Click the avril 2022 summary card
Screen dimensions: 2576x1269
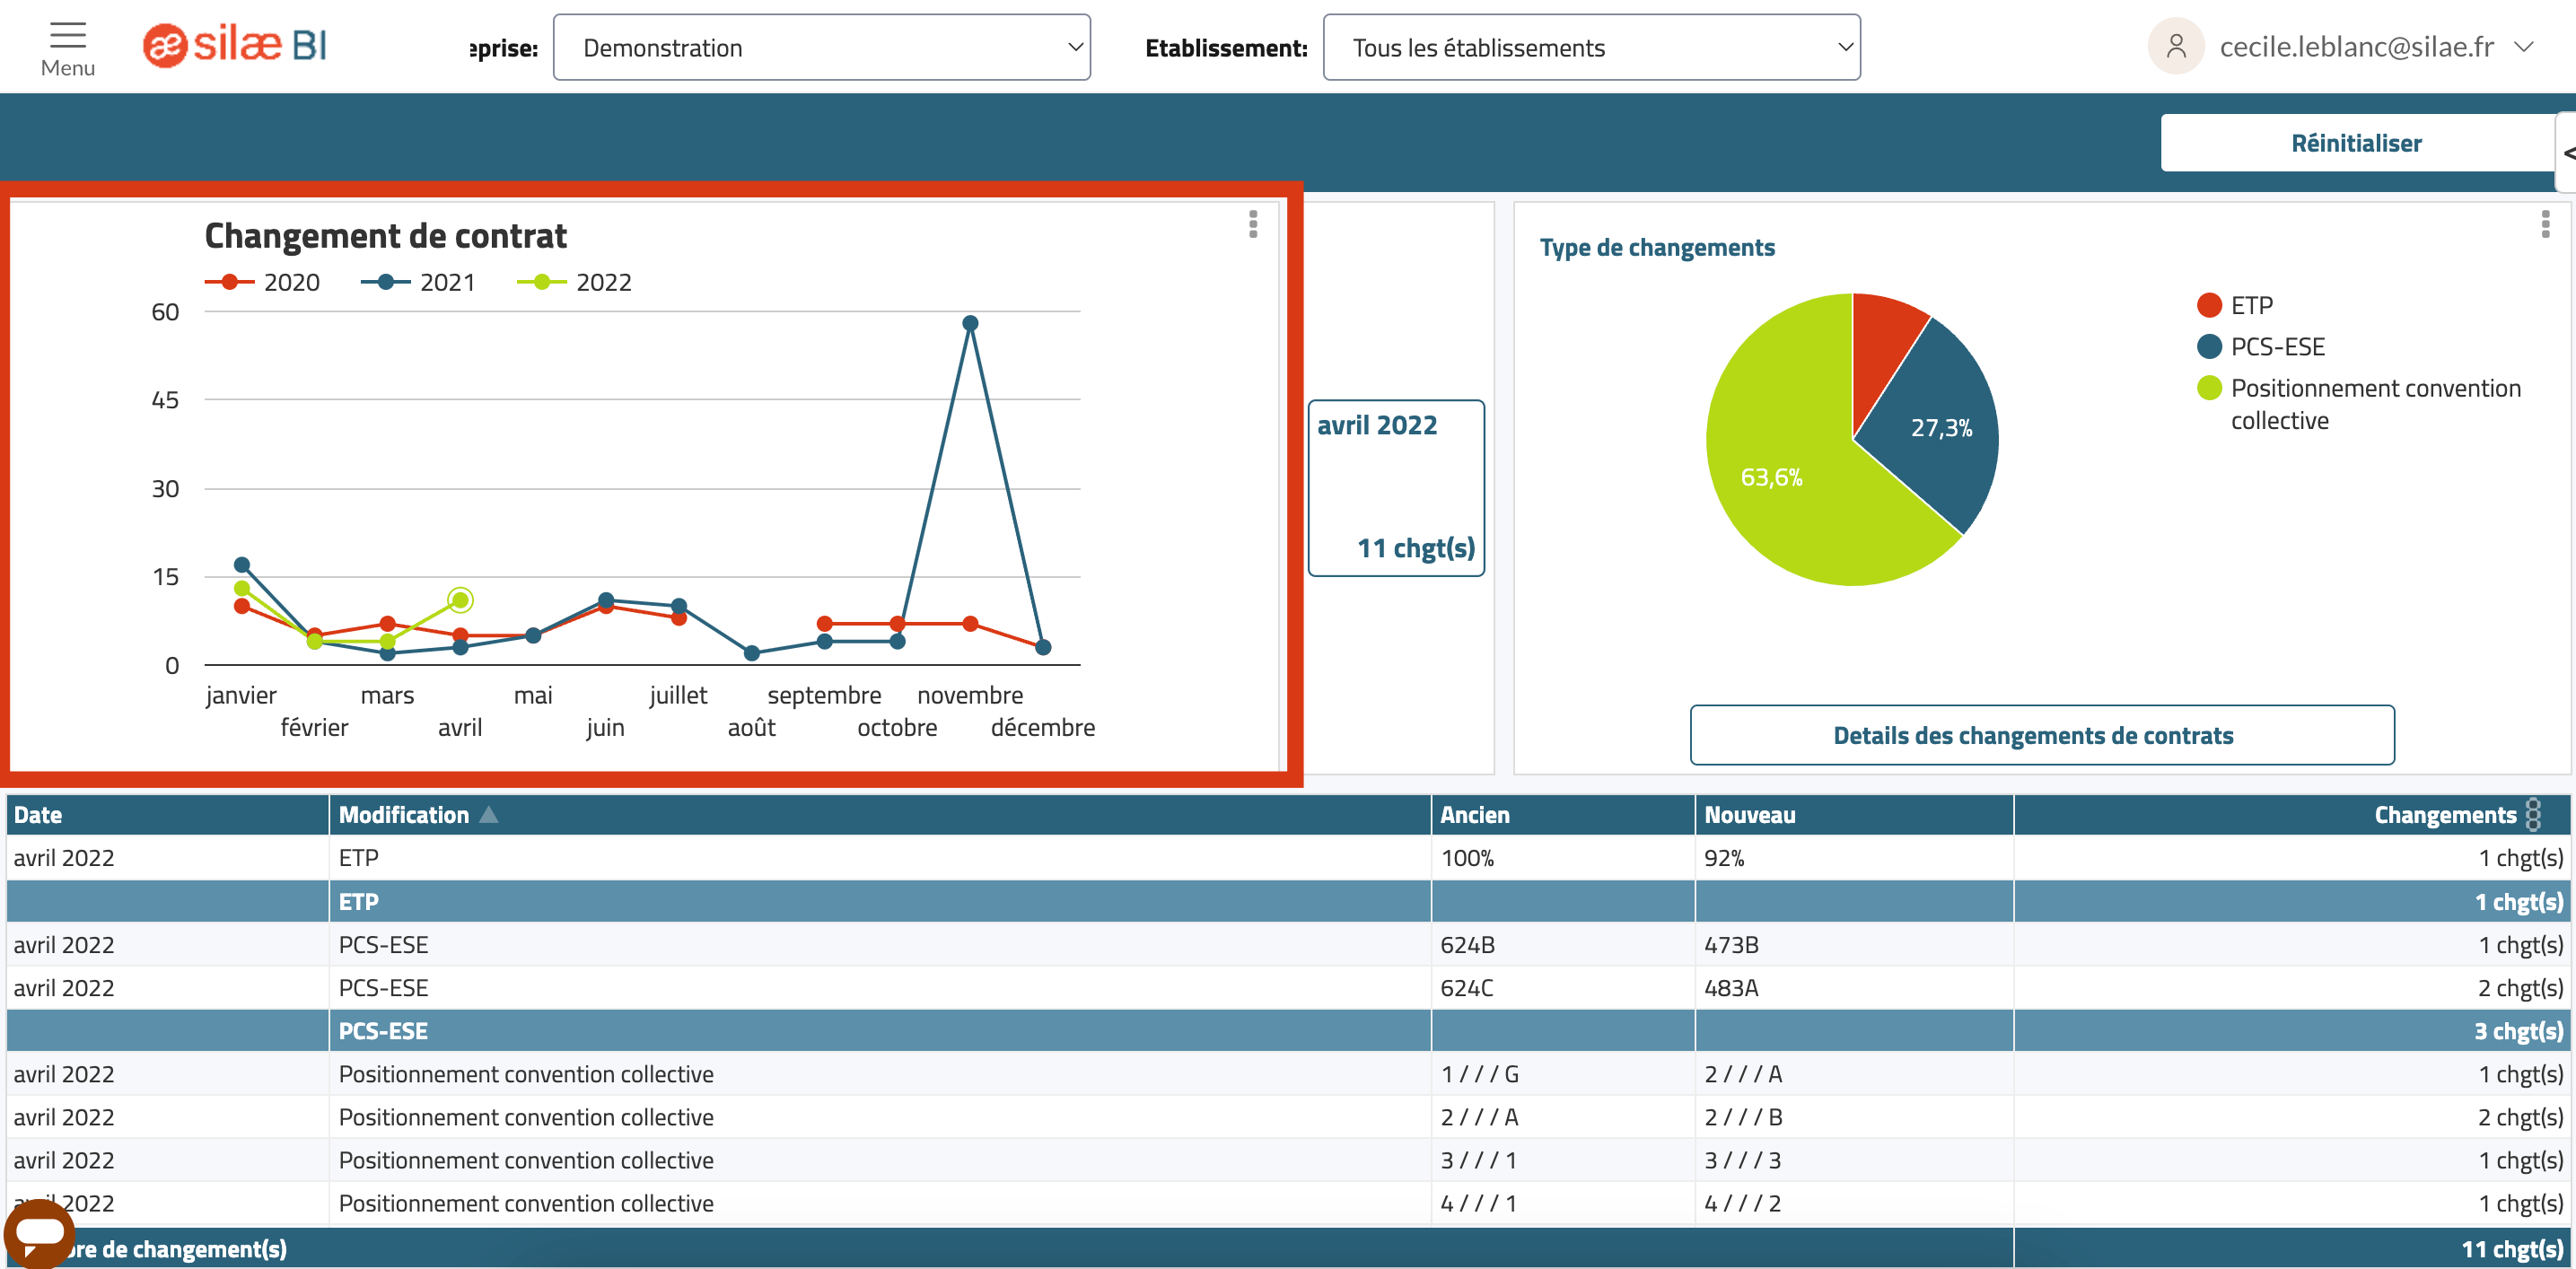(1396, 488)
